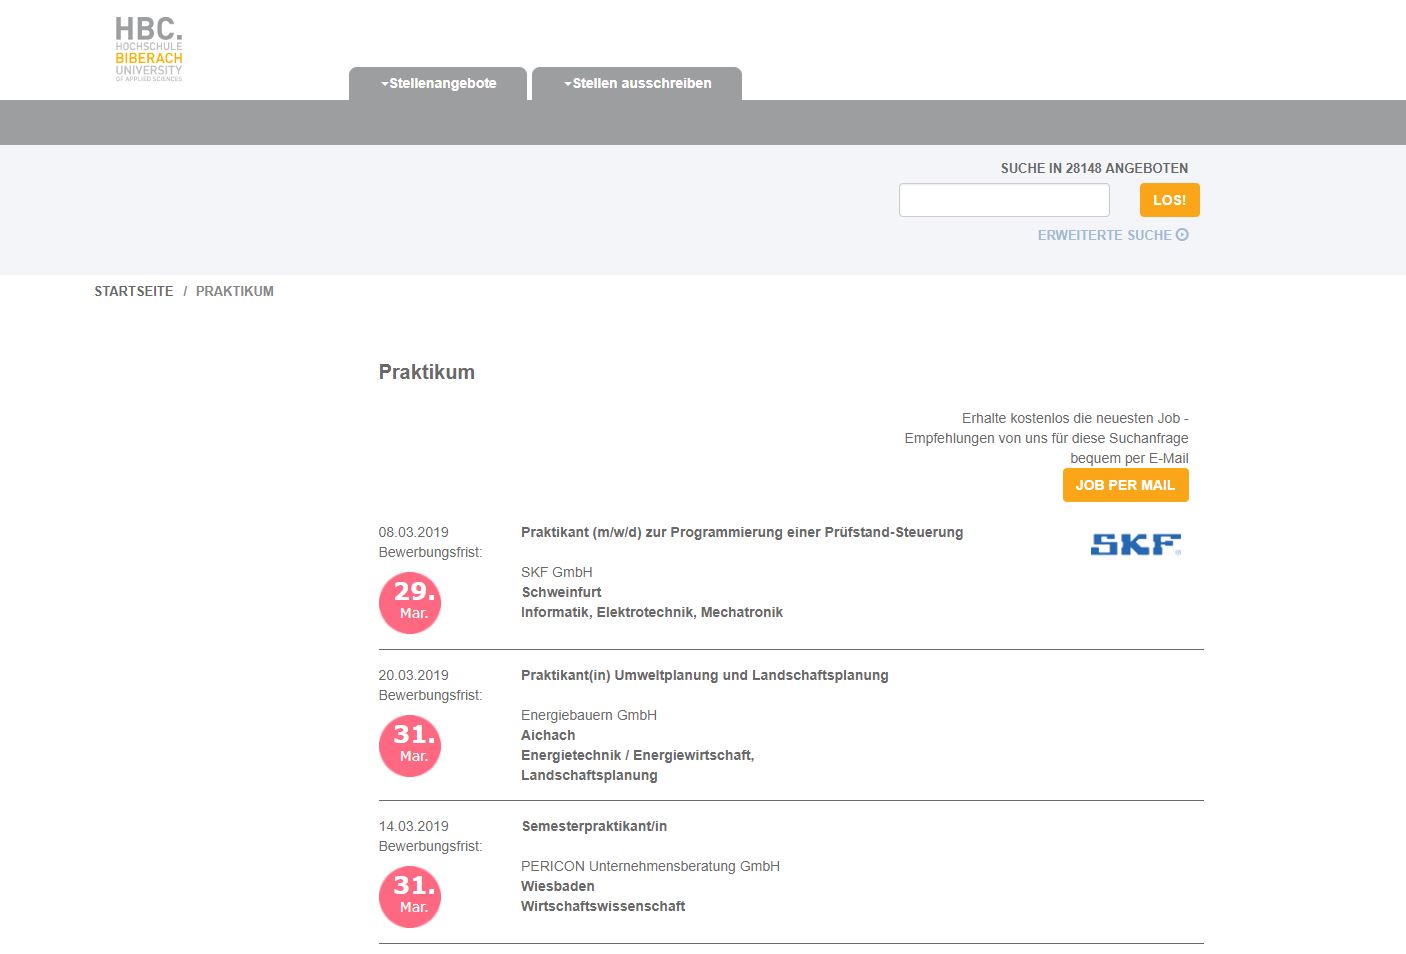
Task: Open the Semesterpraktikant/in job offer
Action: coord(594,826)
